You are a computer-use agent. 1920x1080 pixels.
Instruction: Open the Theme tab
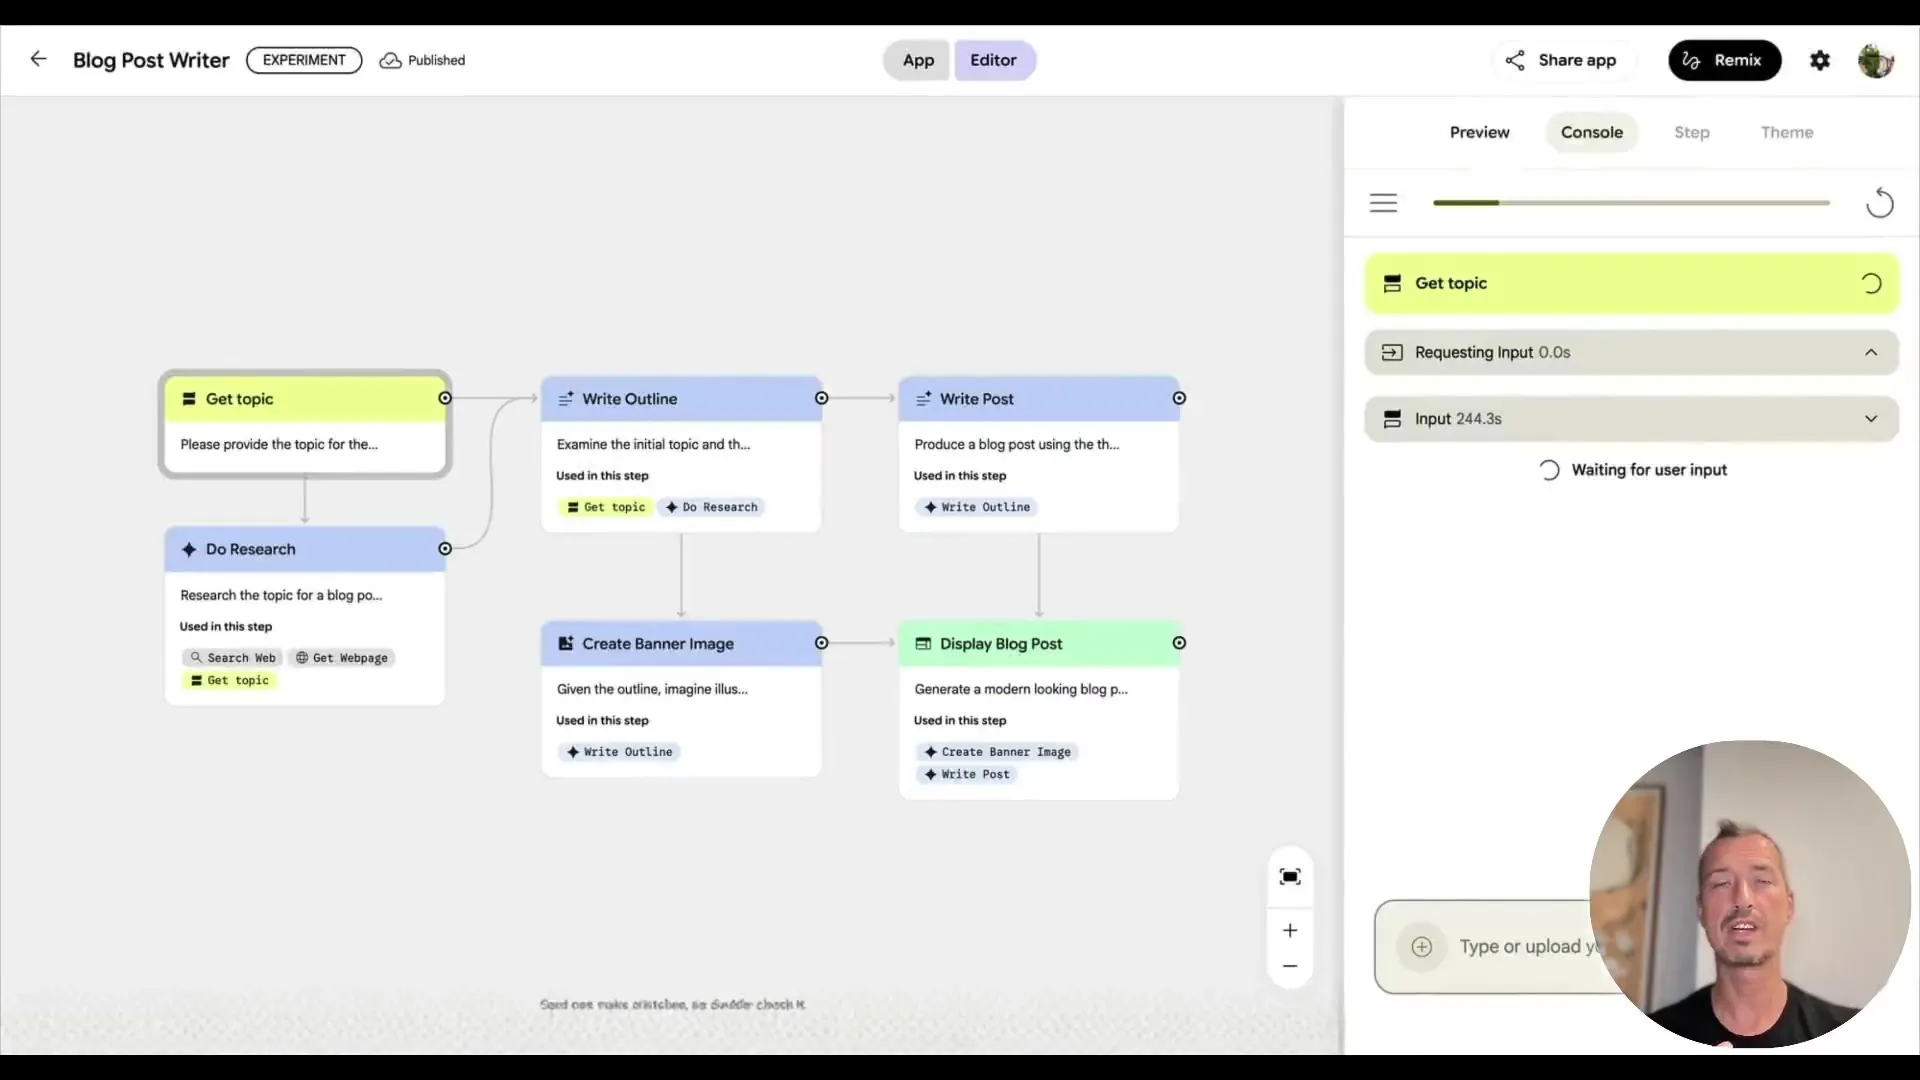coord(1788,131)
